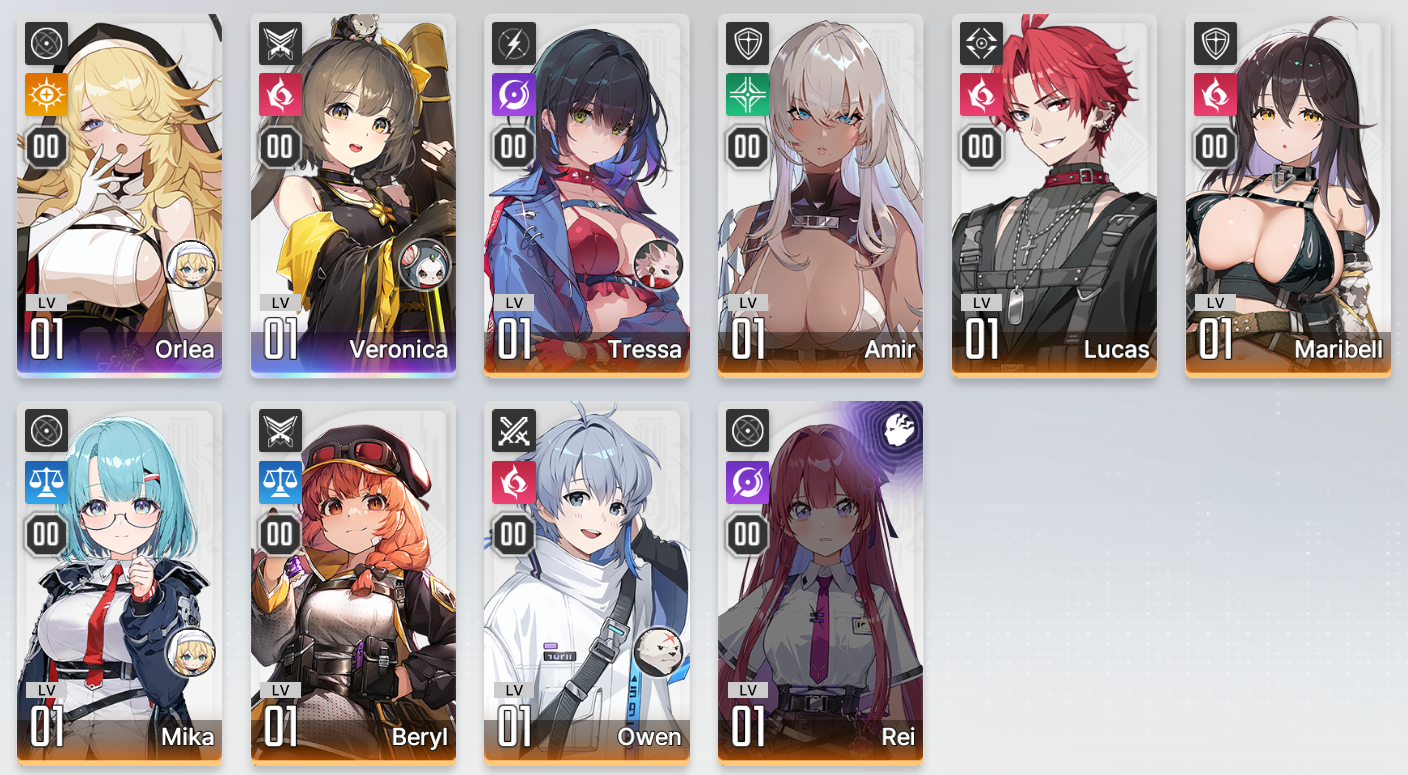Click Maribell's shield class icon
The image size is (1408, 775).
[1216, 44]
